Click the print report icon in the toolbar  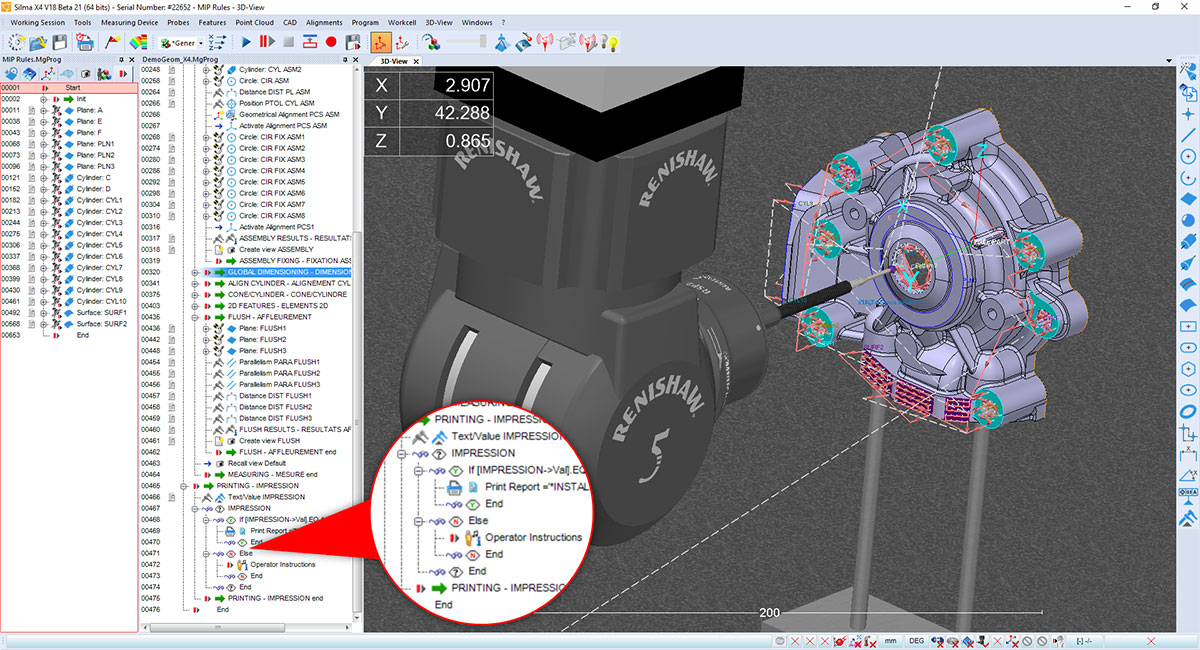(x=85, y=42)
